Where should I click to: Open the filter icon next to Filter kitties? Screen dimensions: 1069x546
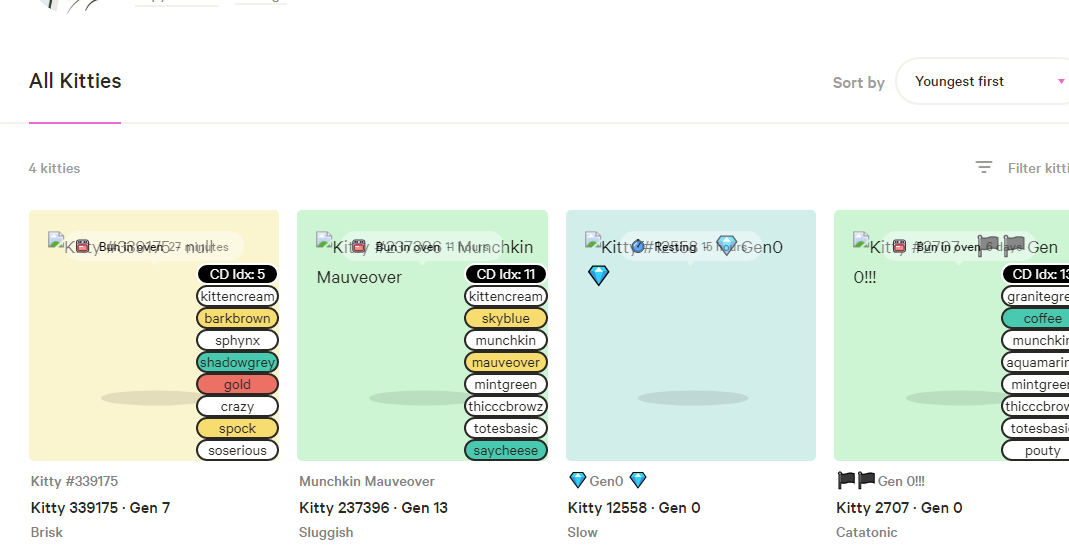[x=984, y=168]
